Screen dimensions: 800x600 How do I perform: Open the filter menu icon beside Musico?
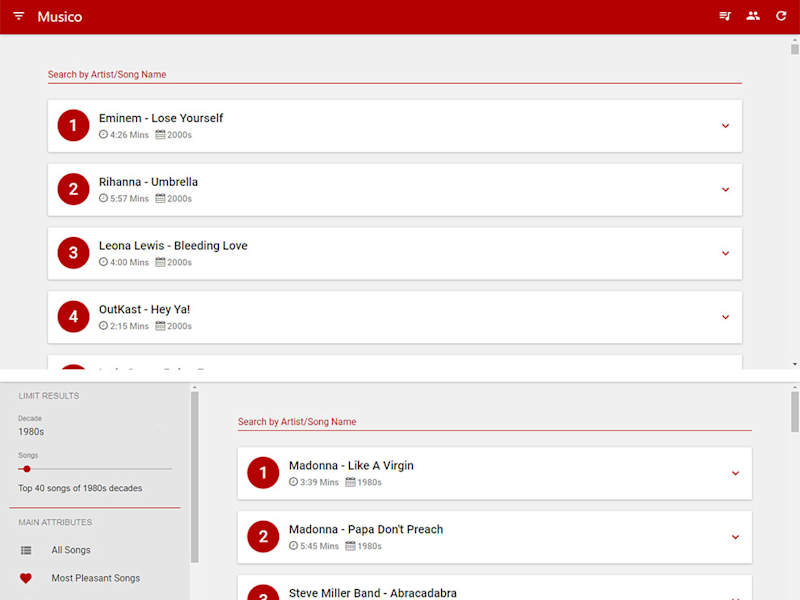coord(19,16)
